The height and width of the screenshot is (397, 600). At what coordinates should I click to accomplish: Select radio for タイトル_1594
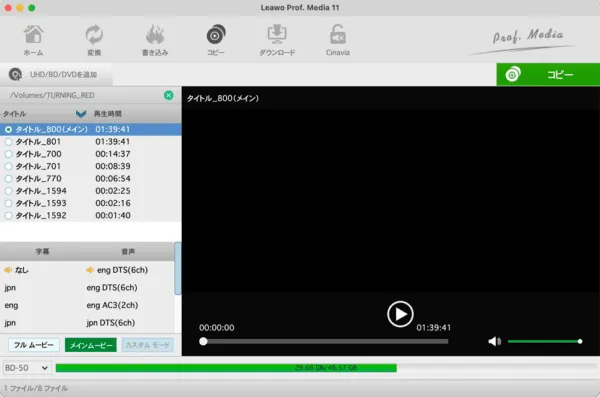tap(8, 191)
